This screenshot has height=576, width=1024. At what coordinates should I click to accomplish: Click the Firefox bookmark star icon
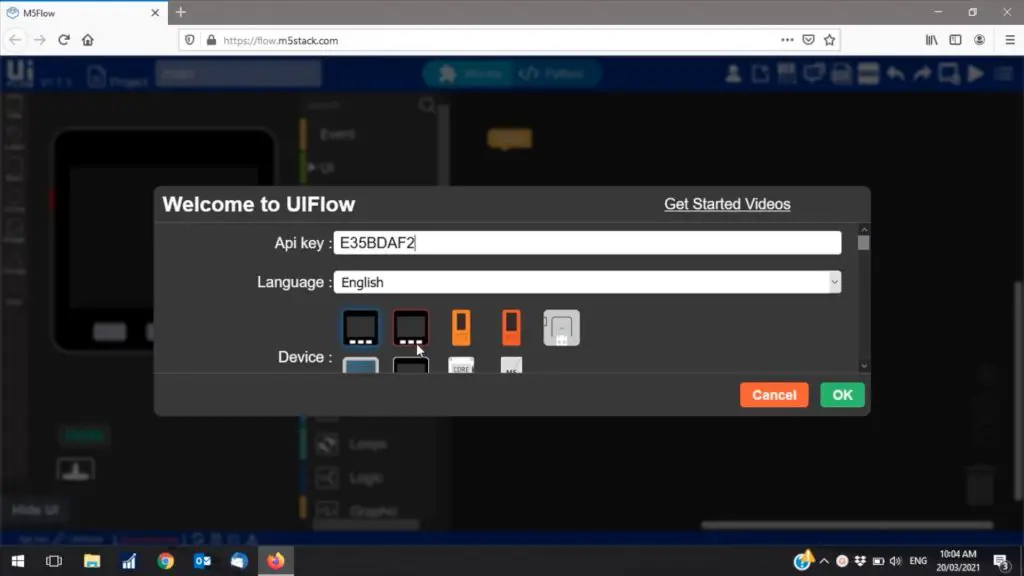[x=829, y=40]
